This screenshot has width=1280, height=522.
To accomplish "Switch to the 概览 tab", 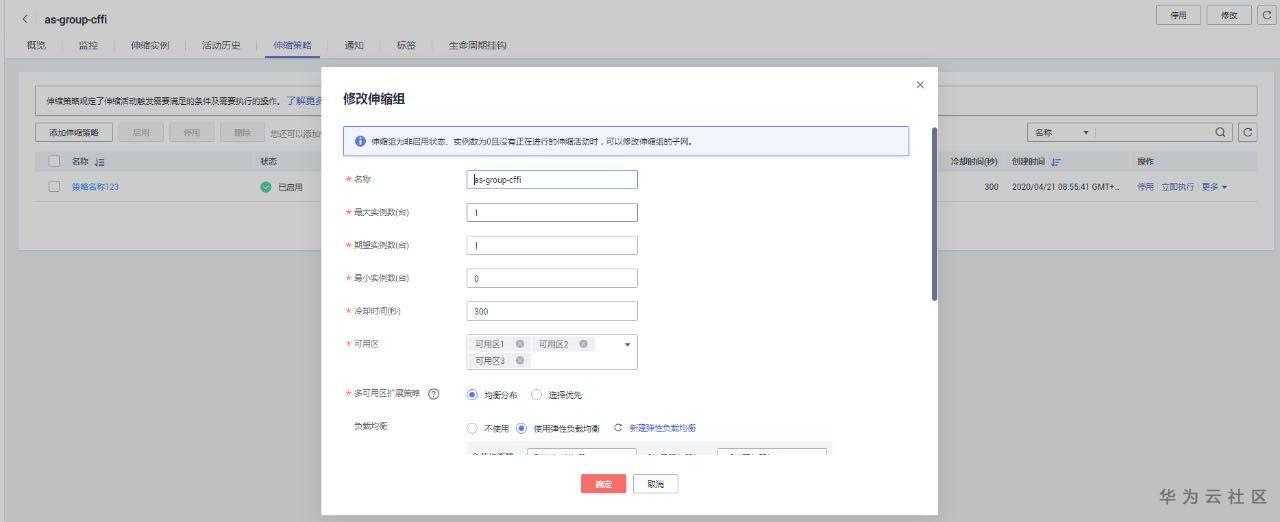I will [x=36, y=45].
